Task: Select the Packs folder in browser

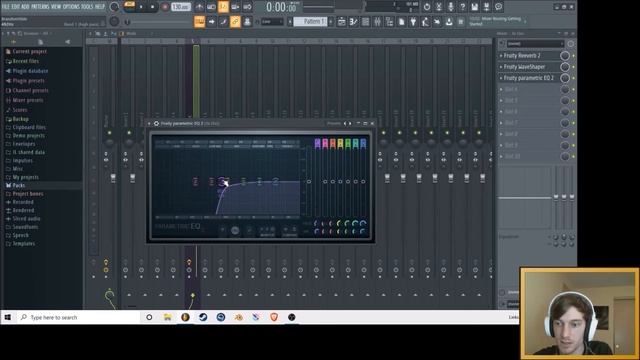Action: tap(16, 185)
